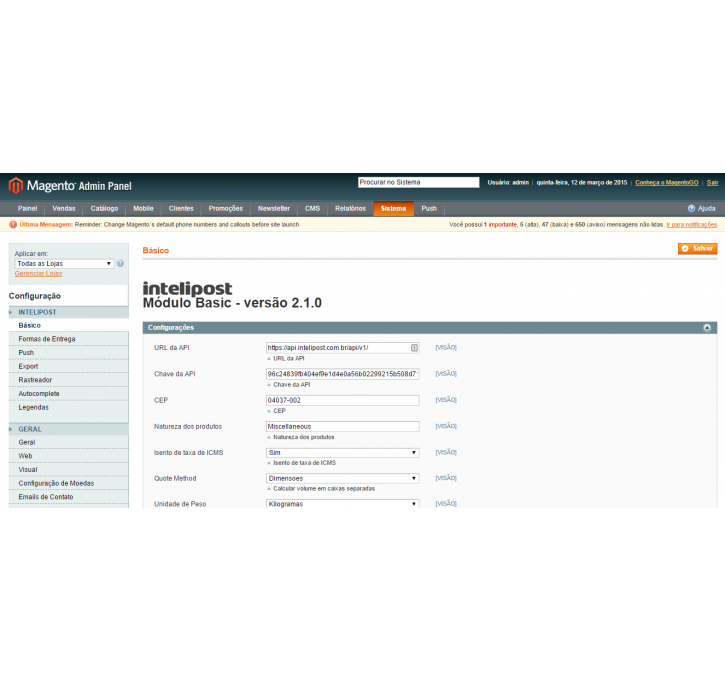This screenshot has width=725, height=680.
Task: Click the Procurar no Sistema search field
Action: tap(418, 183)
